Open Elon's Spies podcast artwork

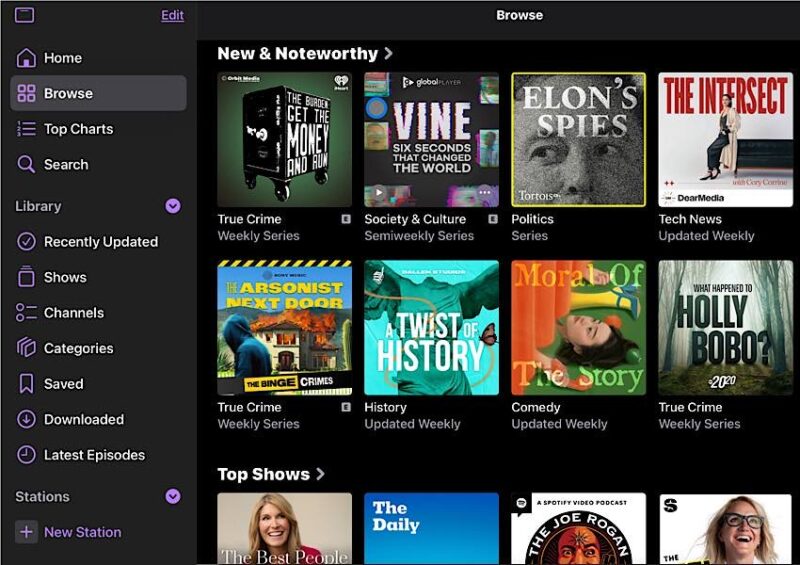[579, 139]
